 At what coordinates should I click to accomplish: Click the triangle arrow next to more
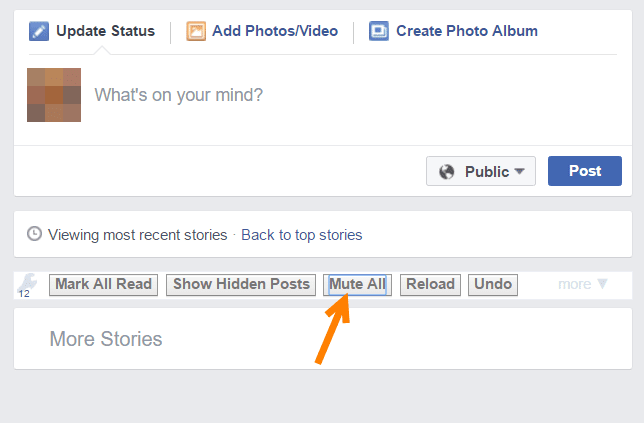coord(602,284)
